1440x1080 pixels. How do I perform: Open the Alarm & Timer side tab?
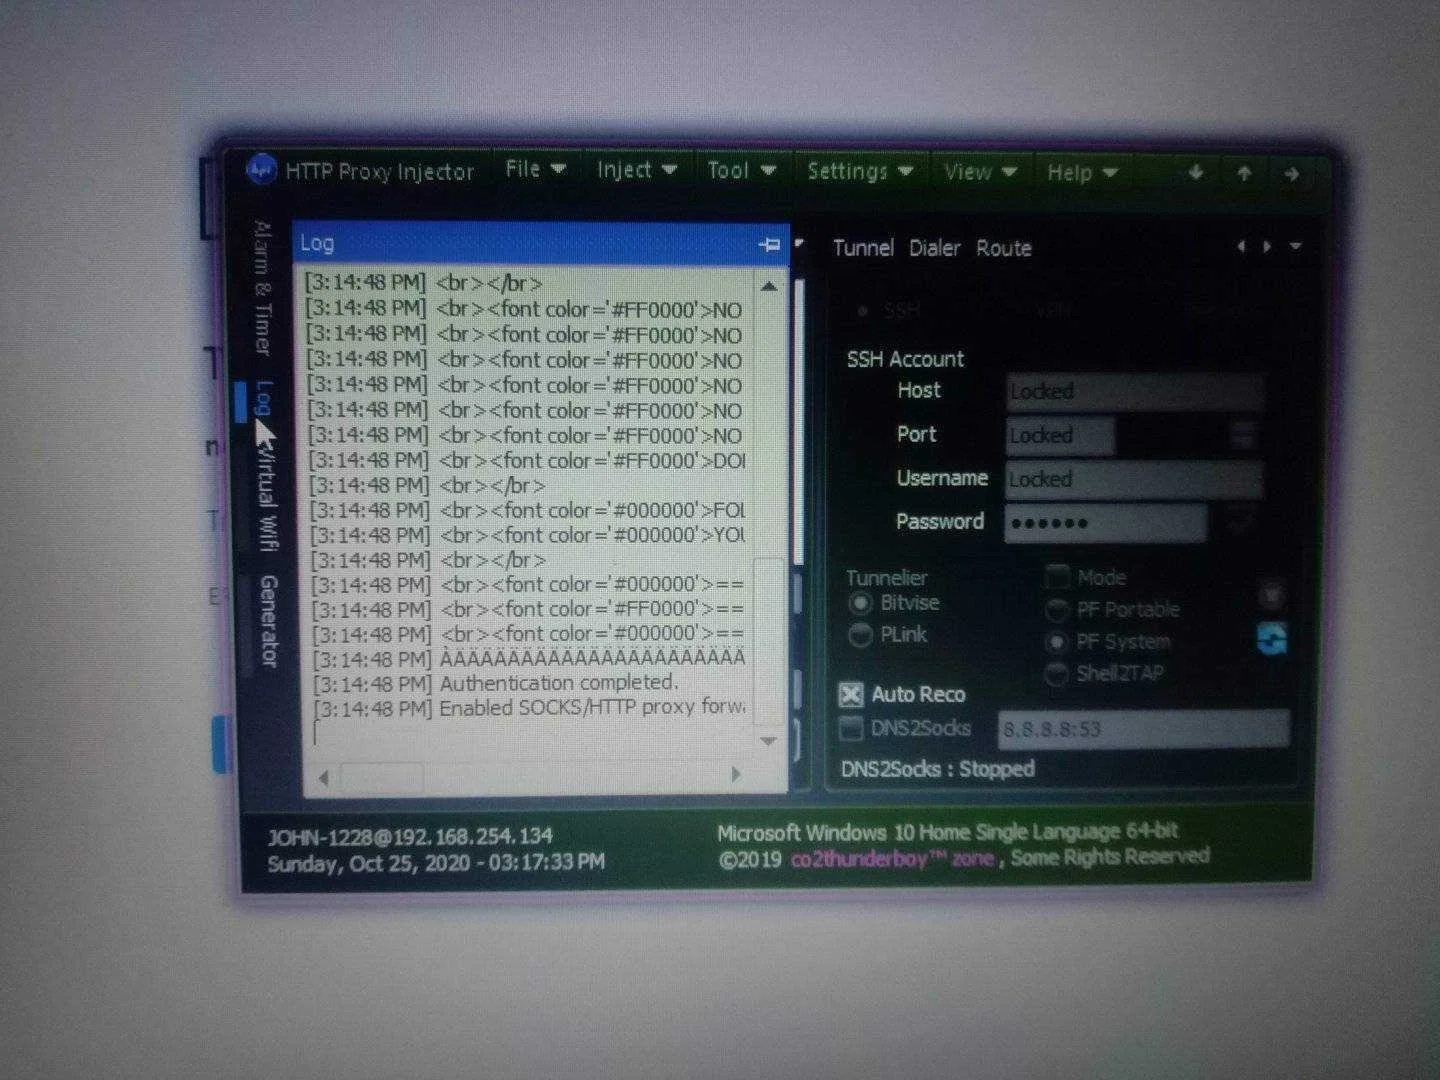point(262,288)
